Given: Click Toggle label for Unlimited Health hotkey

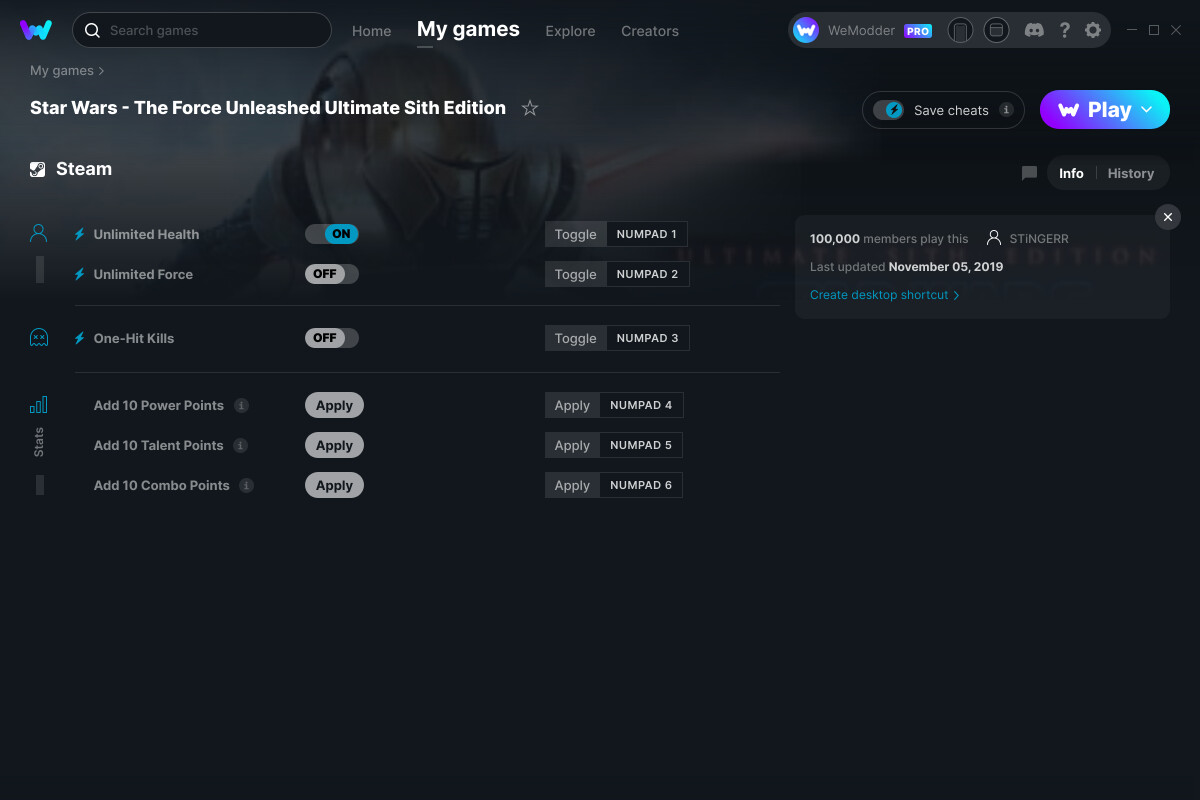Looking at the screenshot, I should [575, 234].
